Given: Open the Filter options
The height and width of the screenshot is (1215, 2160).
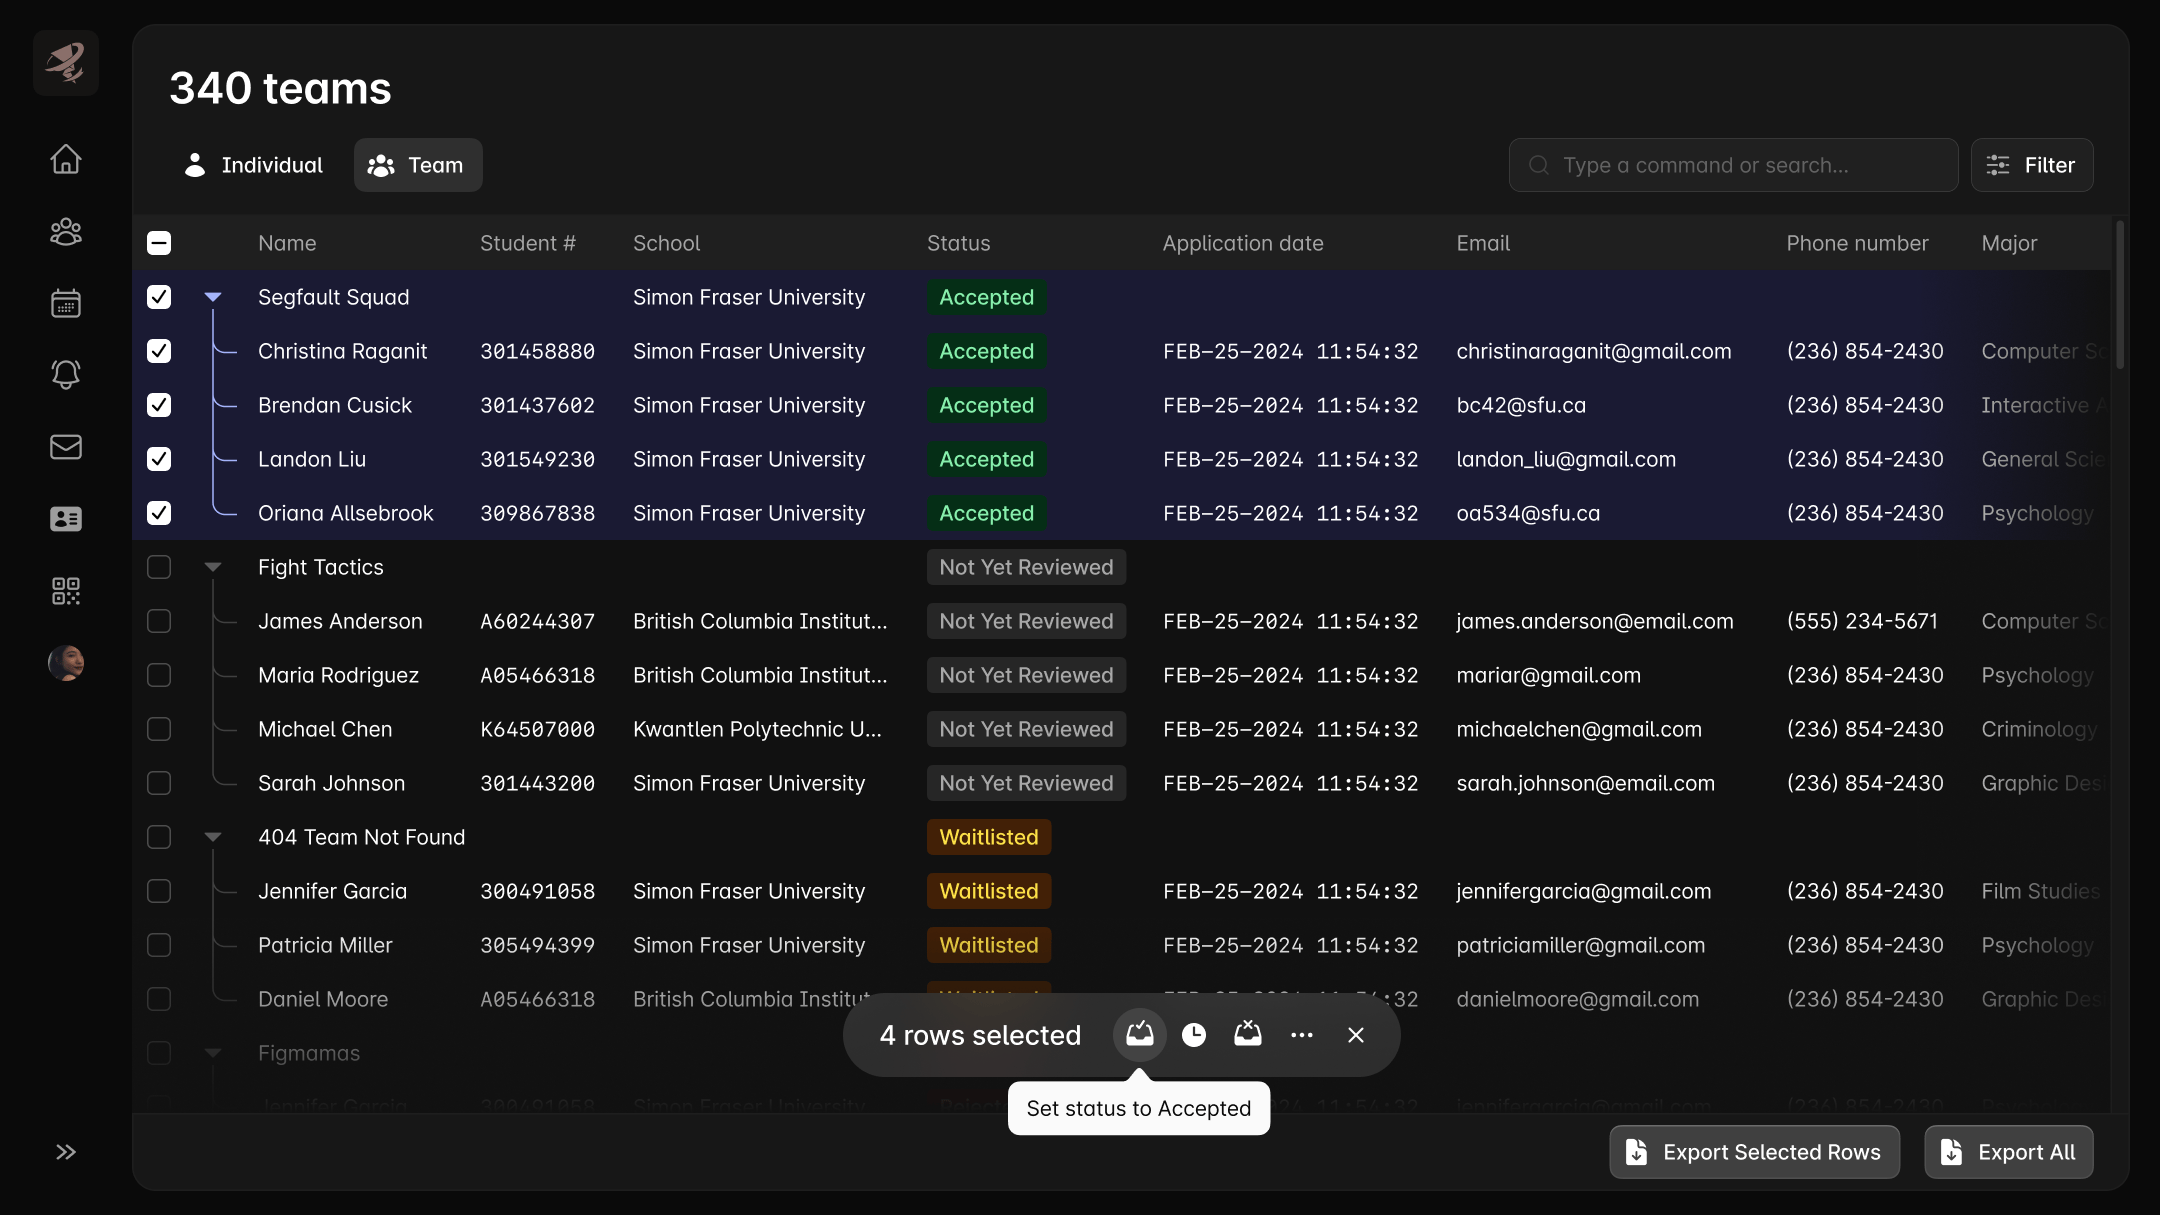Looking at the screenshot, I should (x=2032, y=165).
